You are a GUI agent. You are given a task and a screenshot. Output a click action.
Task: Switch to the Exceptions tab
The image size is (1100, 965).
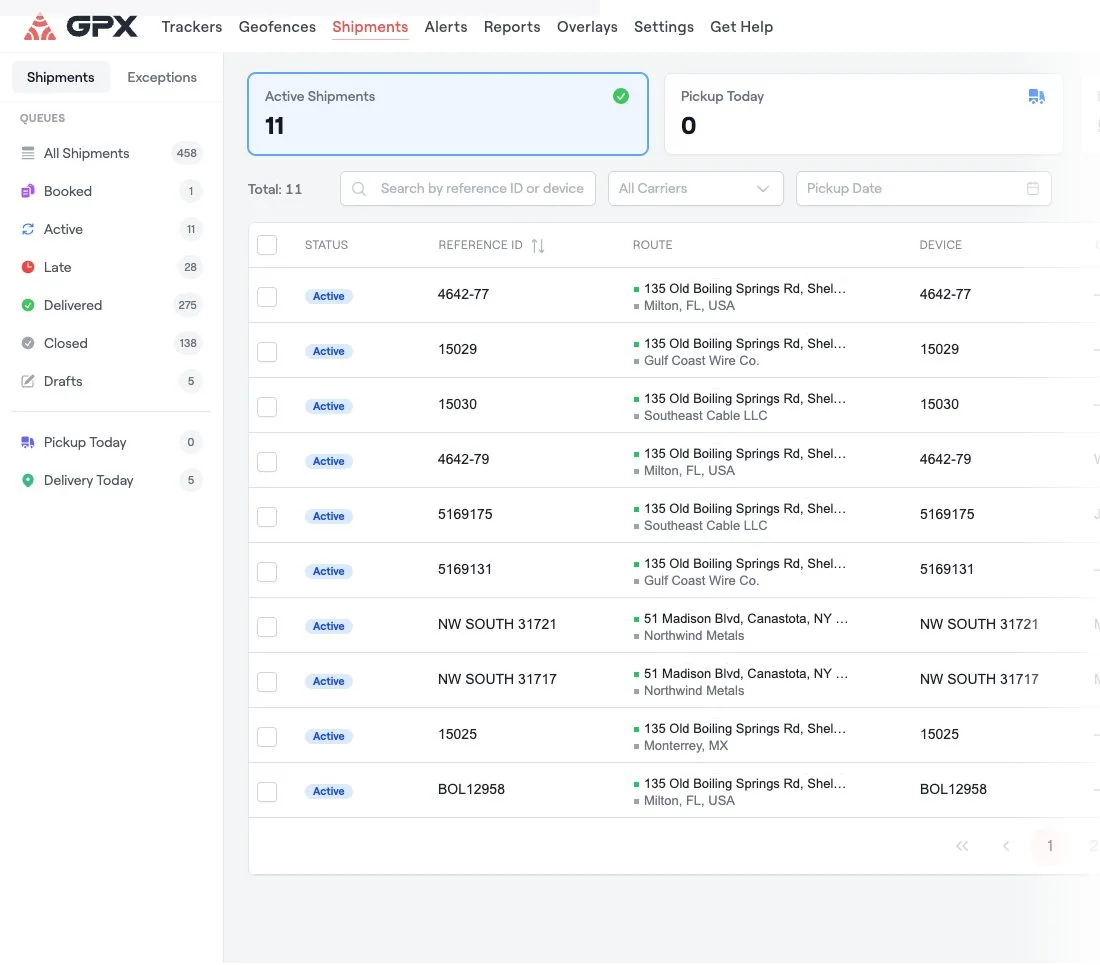point(162,77)
